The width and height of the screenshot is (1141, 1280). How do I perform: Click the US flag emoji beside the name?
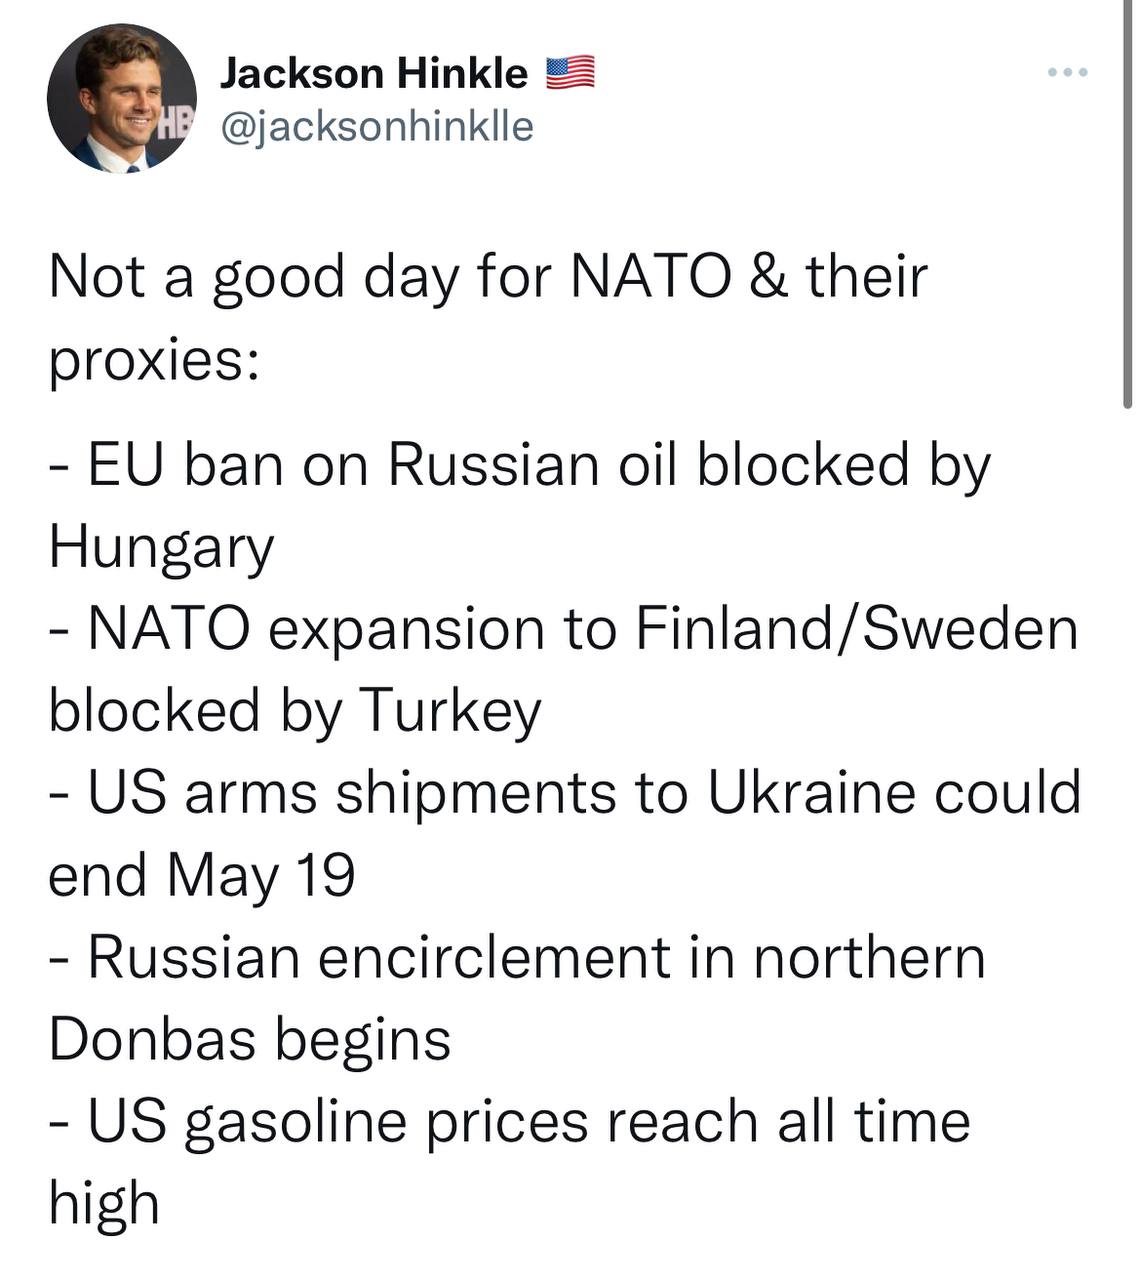[x=570, y=73]
